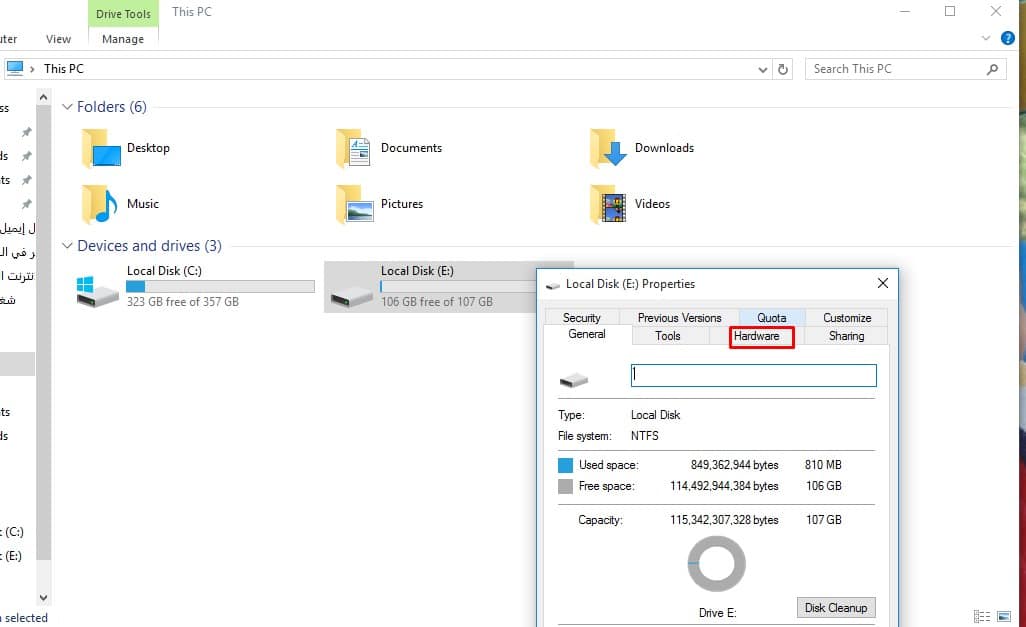Open the Videos folder icon

[x=608, y=204]
